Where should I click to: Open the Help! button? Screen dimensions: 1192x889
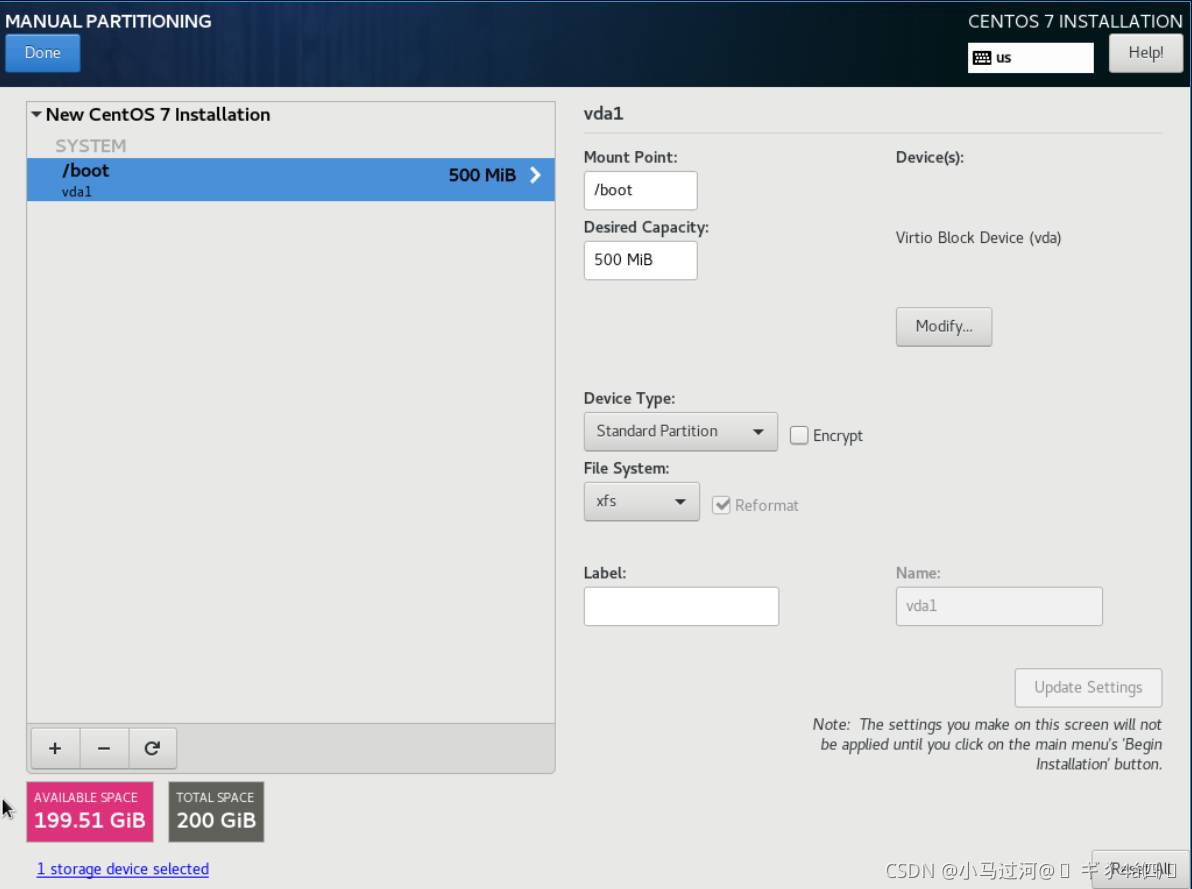[x=1145, y=53]
